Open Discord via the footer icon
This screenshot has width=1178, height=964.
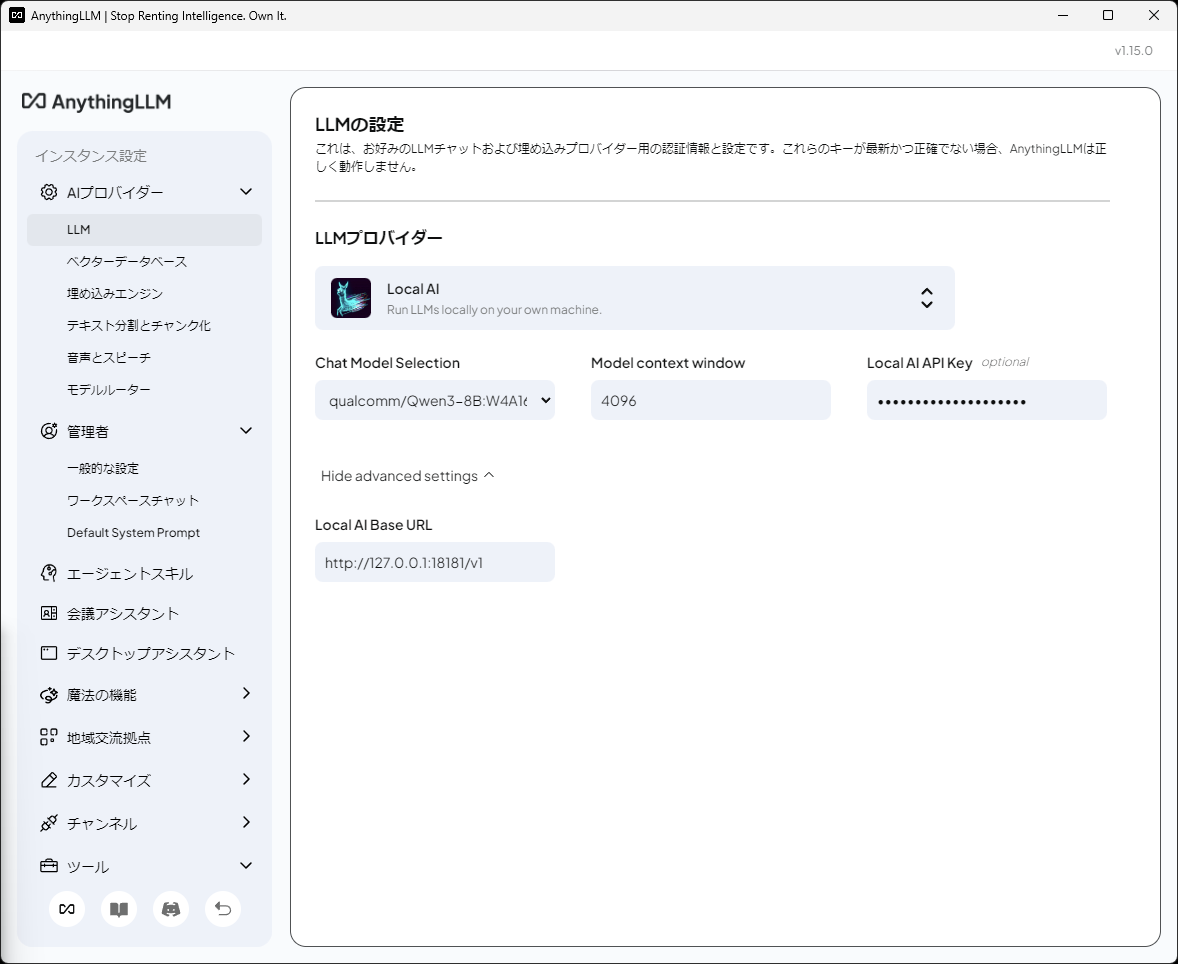171,909
